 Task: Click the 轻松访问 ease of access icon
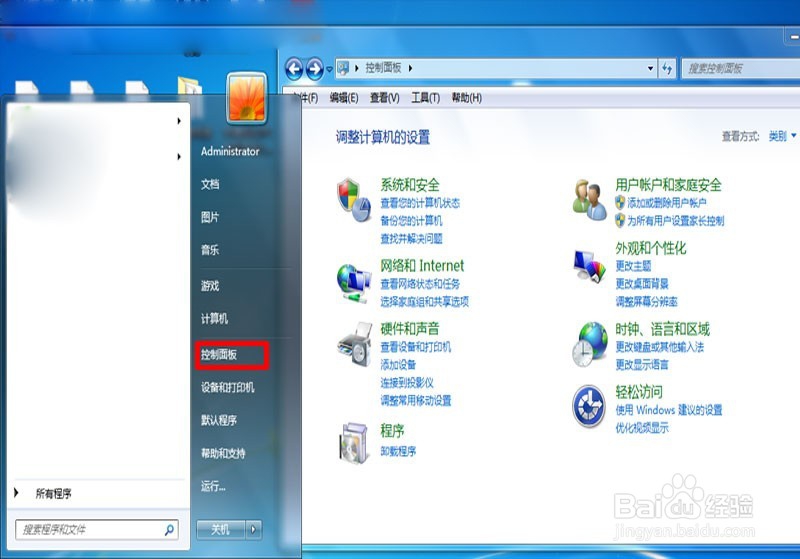(x=589, y=406)
